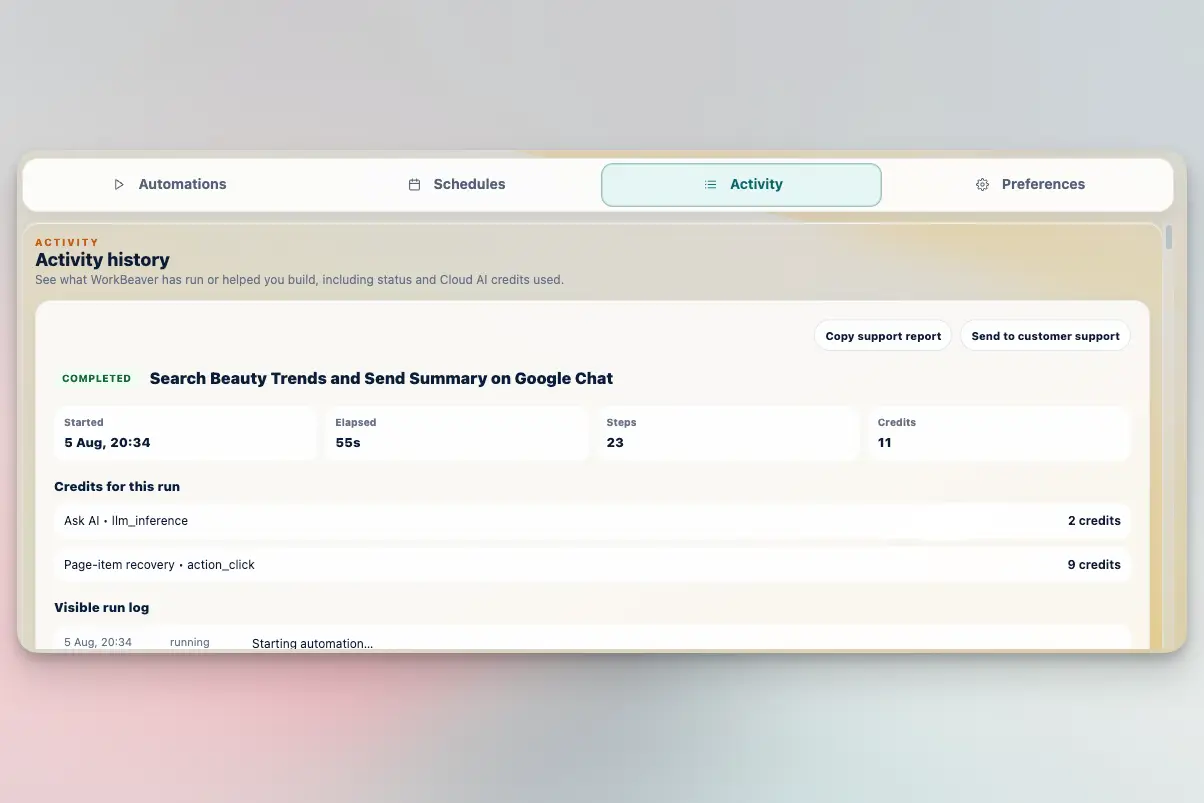Click the Elapsed 55s card

456,433
